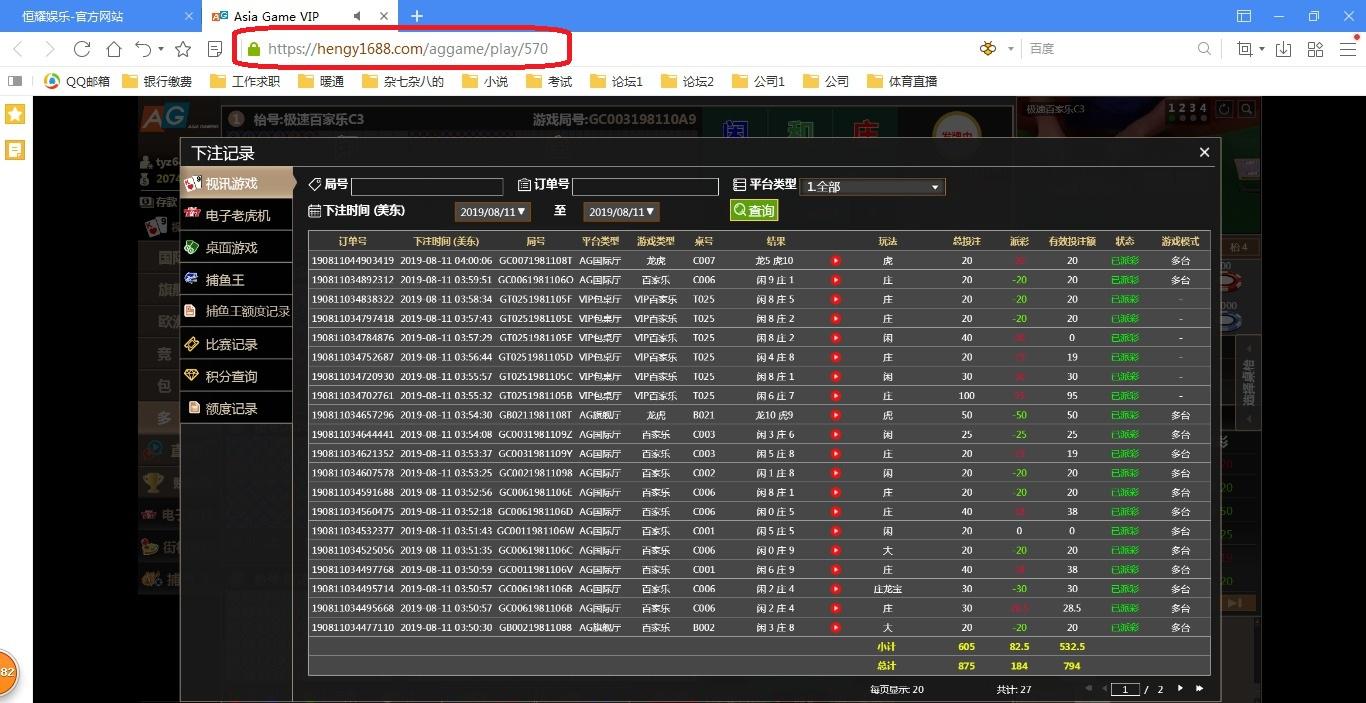Click order number 190811034532377
This screenshot has height=703, width=1366.
coord(352,531)
